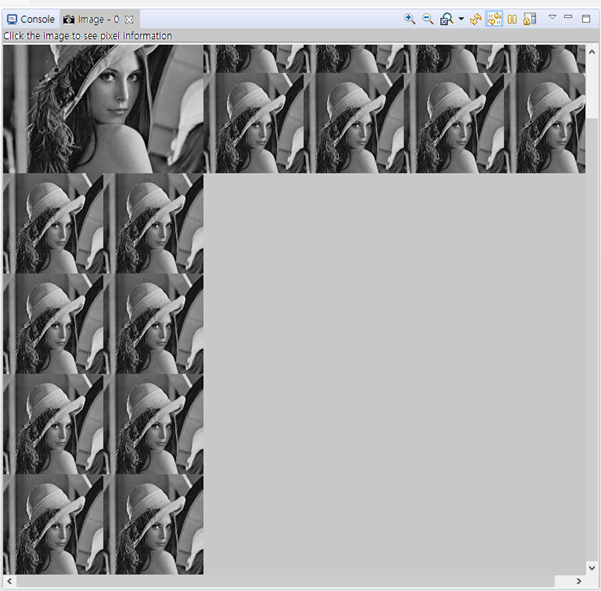The width and height of the screenshot is (601, 591).
Task: Click scroll right arrow on horizontal scrollbar
Action: click(578, 581)
